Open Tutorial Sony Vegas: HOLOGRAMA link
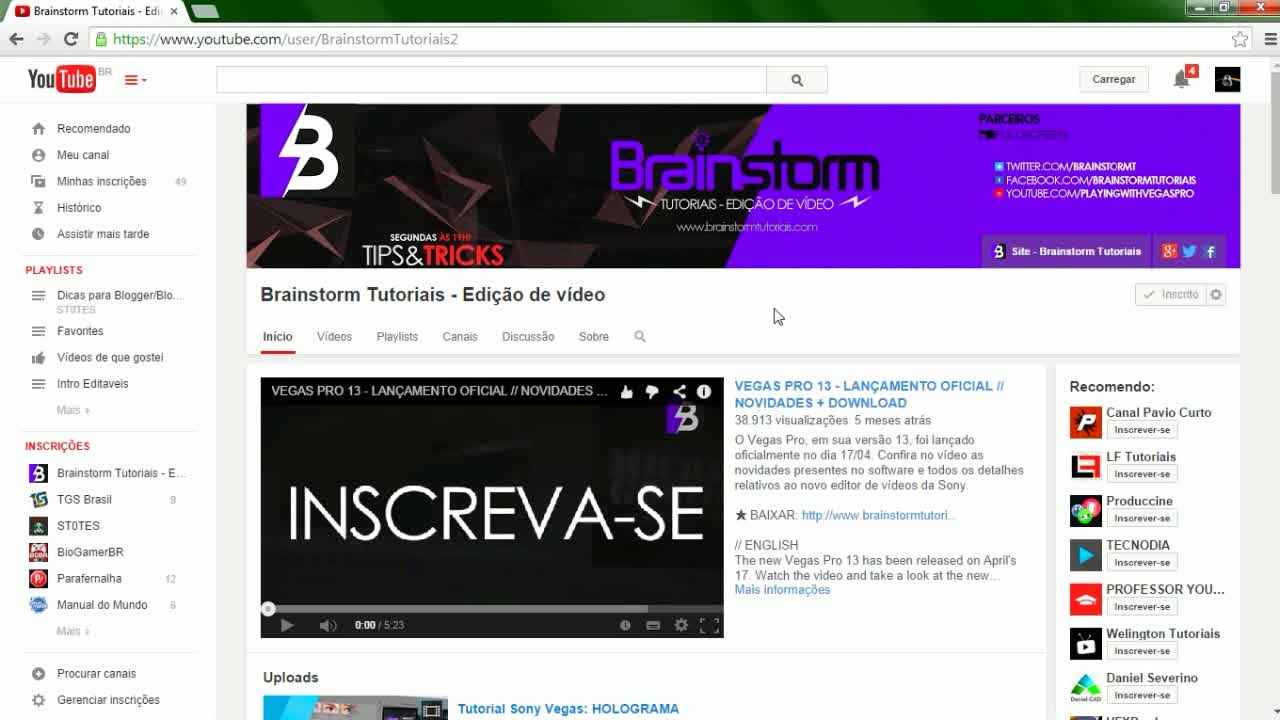Viewport: 1280px width, 720px height. 568,709
